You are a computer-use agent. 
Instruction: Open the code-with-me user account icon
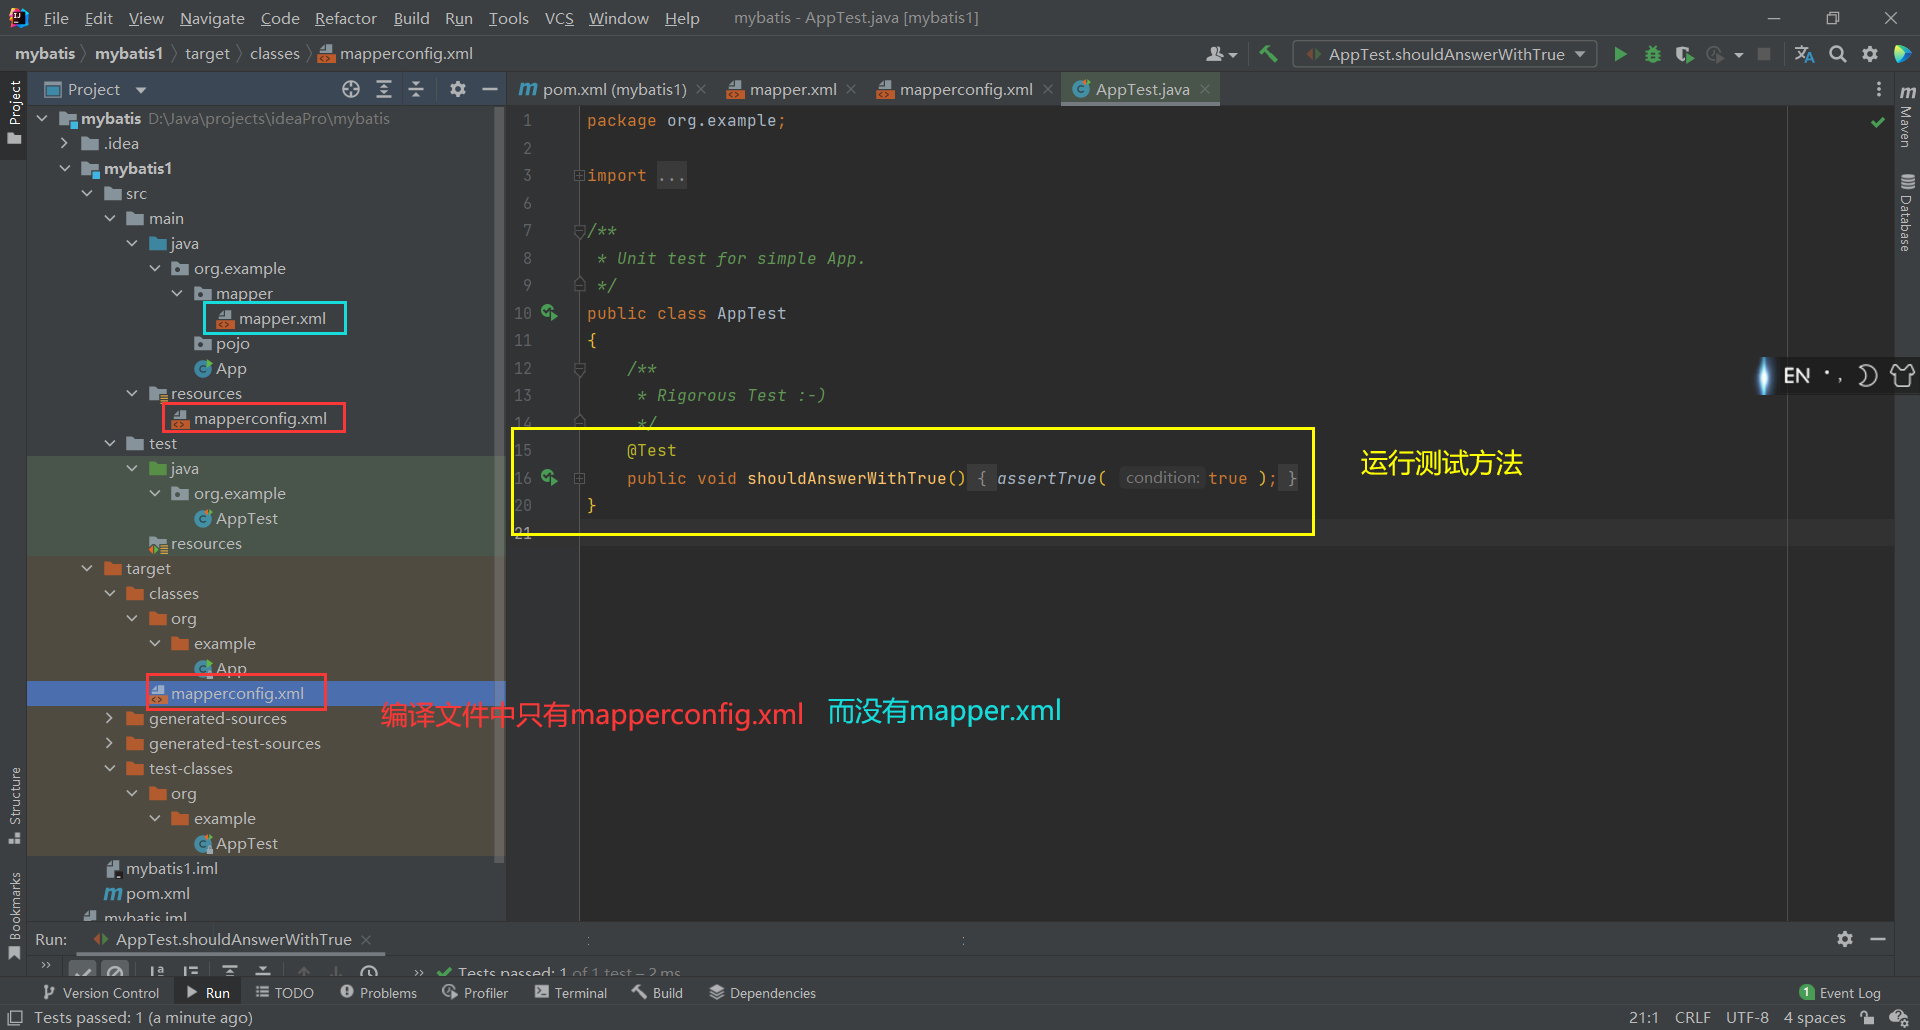[1221, 54]
